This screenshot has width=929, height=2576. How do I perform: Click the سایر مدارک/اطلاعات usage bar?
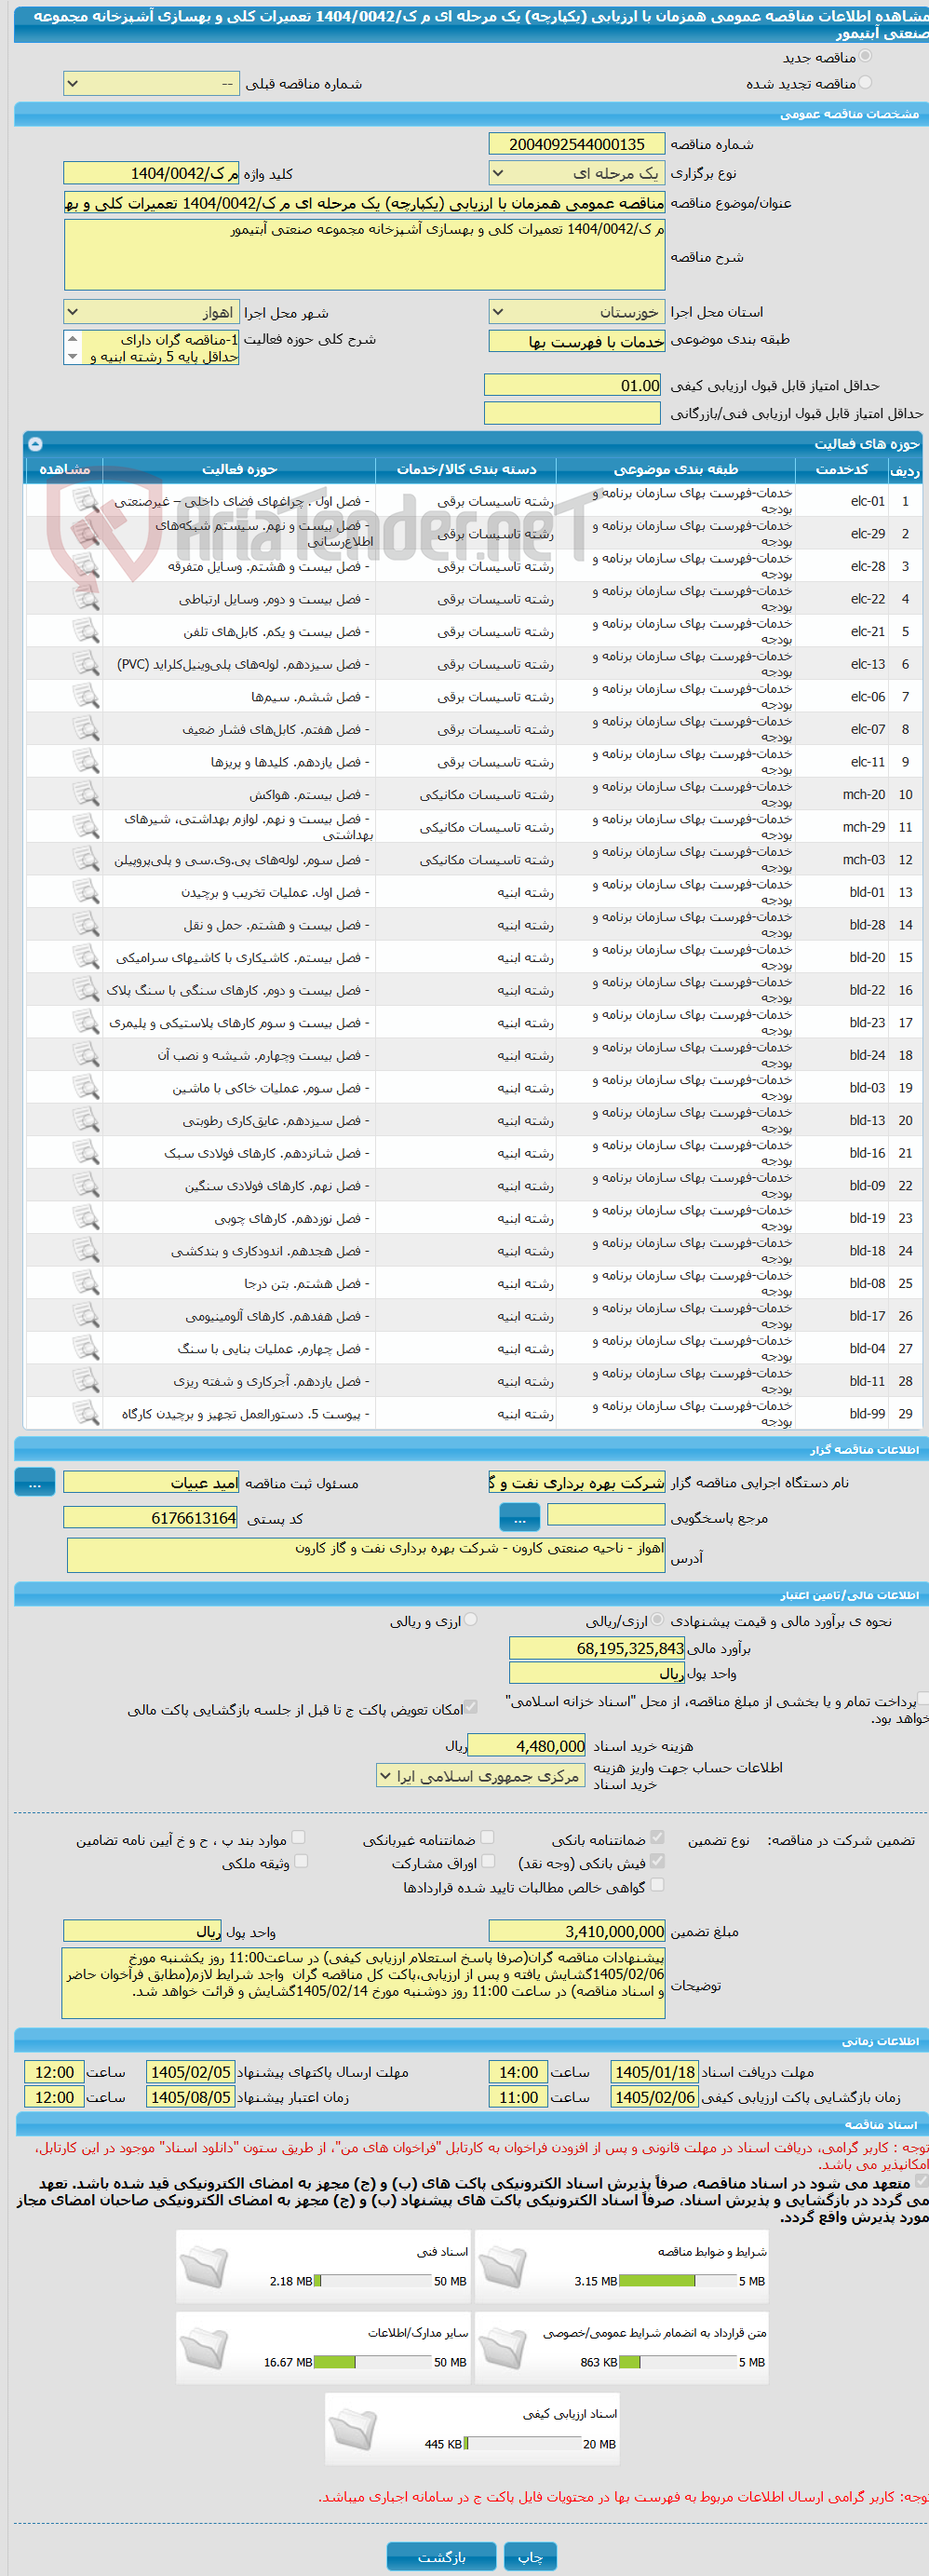tap(373, 2362)
